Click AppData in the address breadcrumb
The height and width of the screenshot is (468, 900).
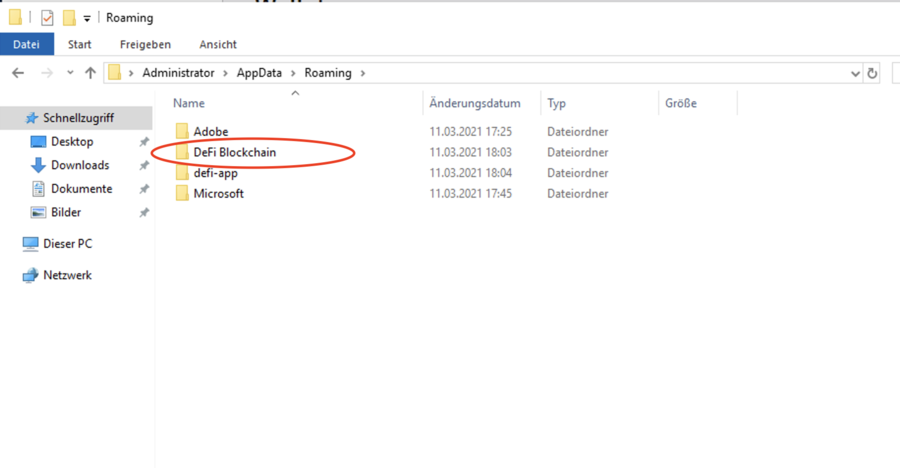click(x=257, y=73)
